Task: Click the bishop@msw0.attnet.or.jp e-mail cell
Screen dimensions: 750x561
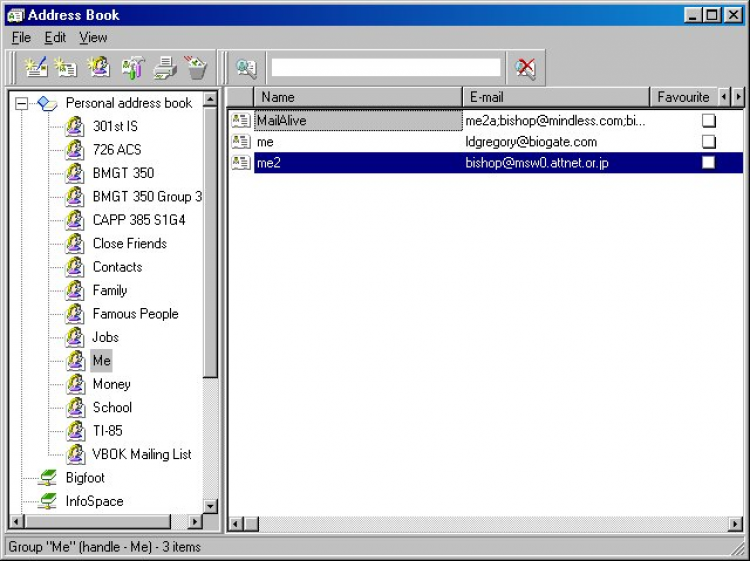Action: coord(537,163)
